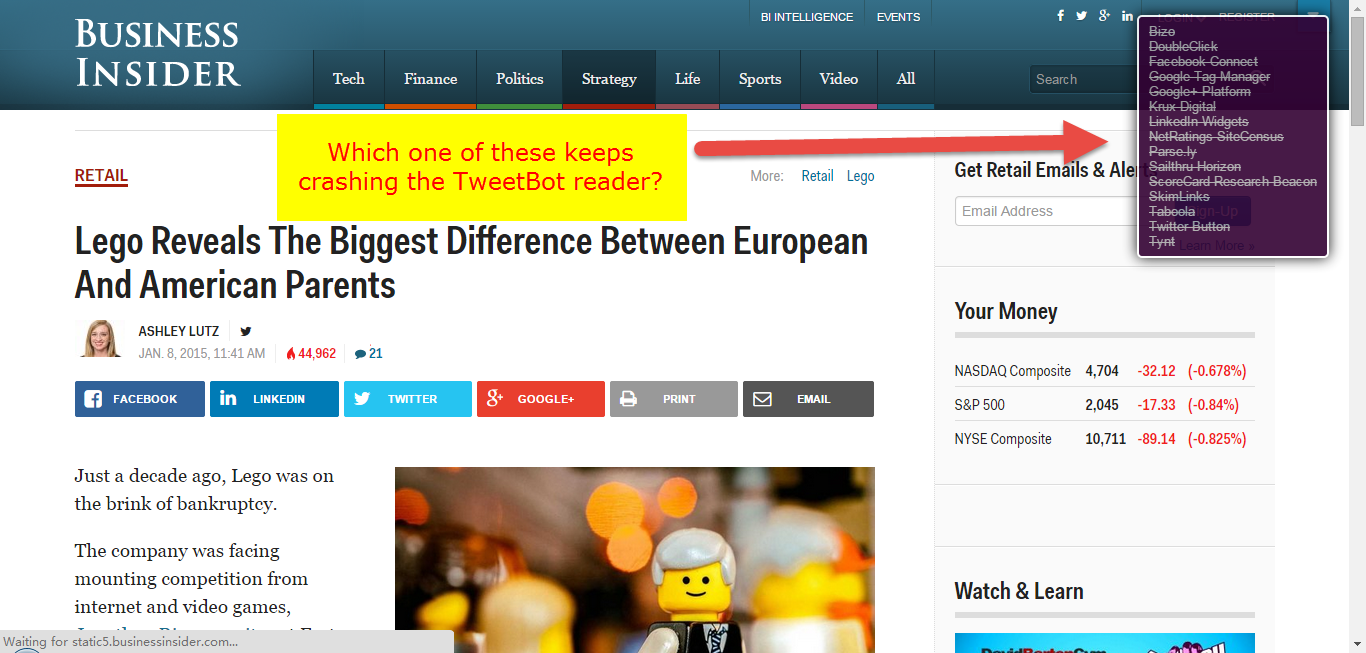Click NetRatings SiteCensus in the tracker list
Image resolution: width=1366 pixels, height=653 pixels.
[x=1216, y=137]
